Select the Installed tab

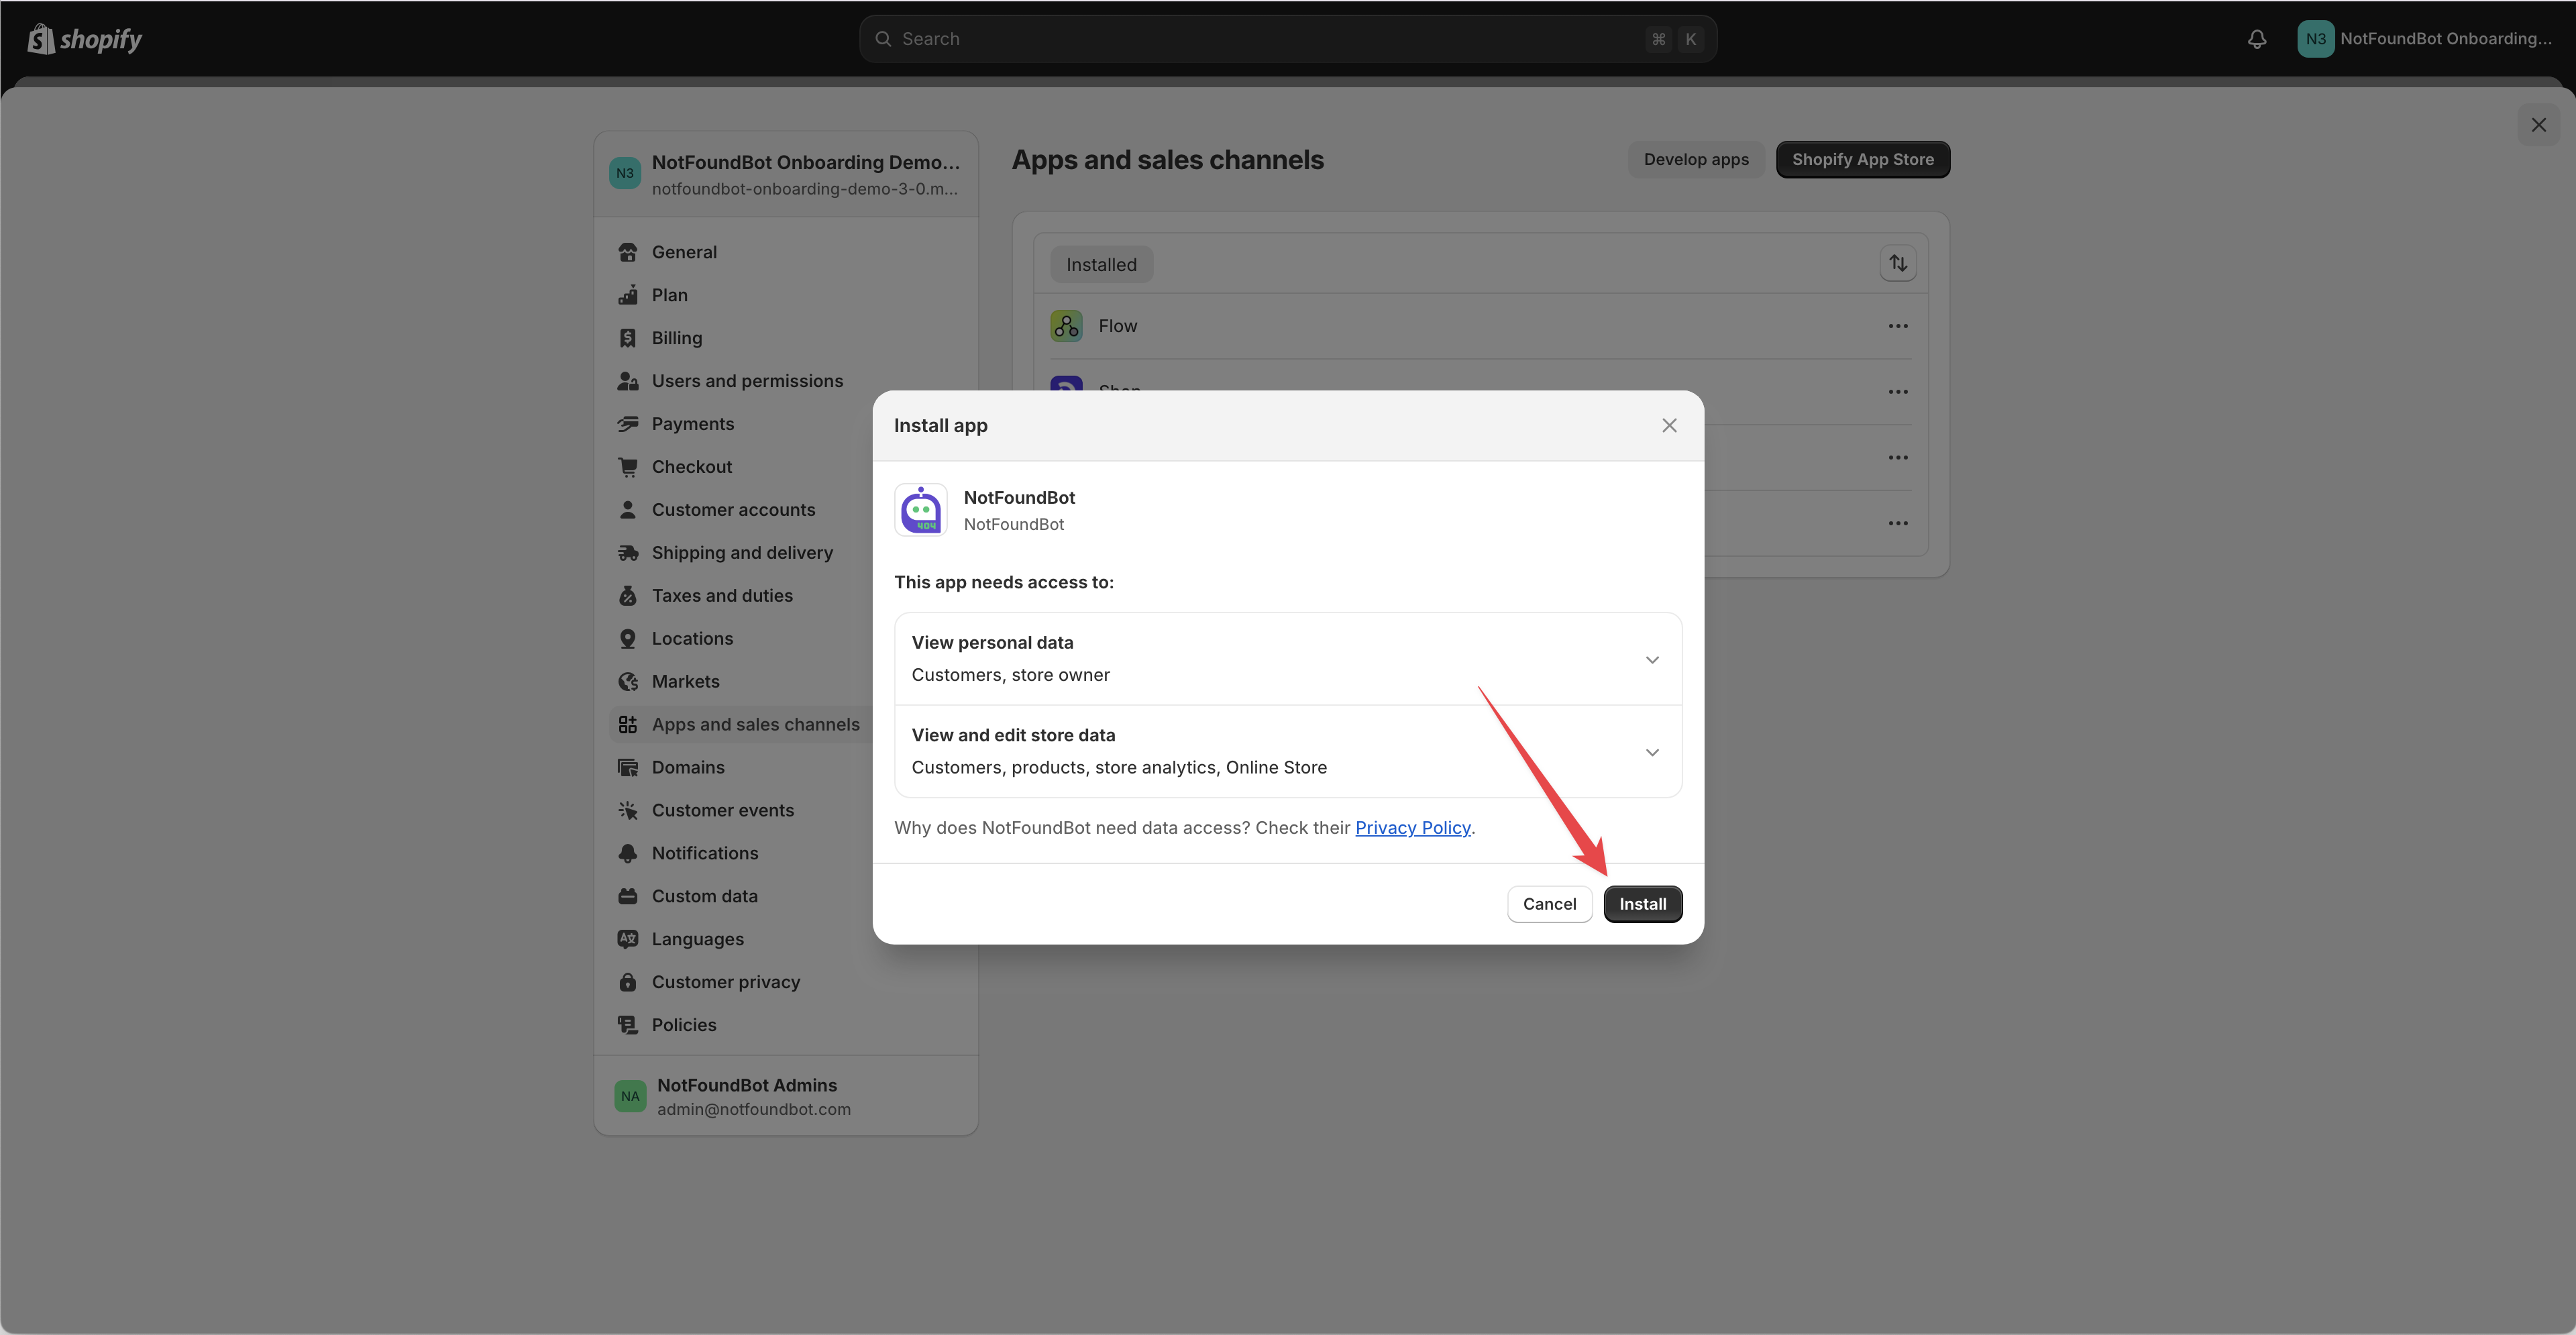[1101, 265]
